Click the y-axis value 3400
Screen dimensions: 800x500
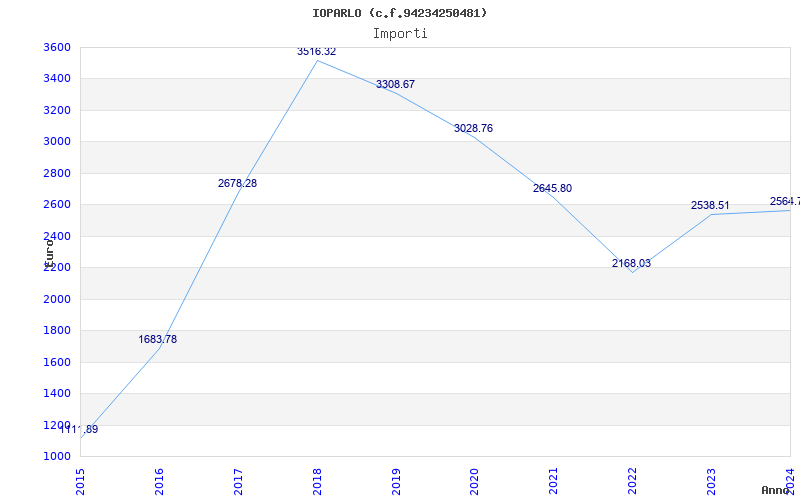point(57,79)
